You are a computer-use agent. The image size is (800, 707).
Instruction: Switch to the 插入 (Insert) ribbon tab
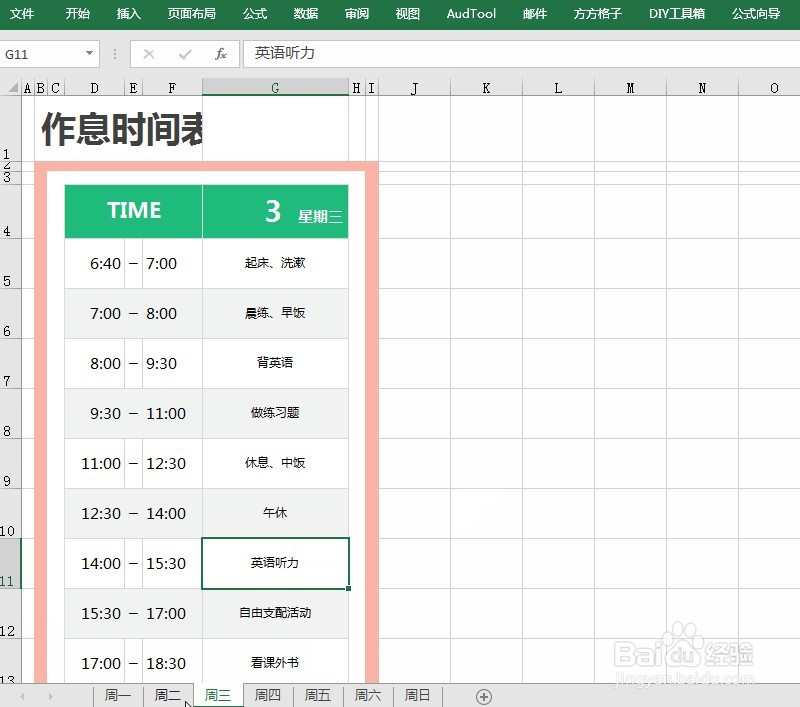(130, 14)
